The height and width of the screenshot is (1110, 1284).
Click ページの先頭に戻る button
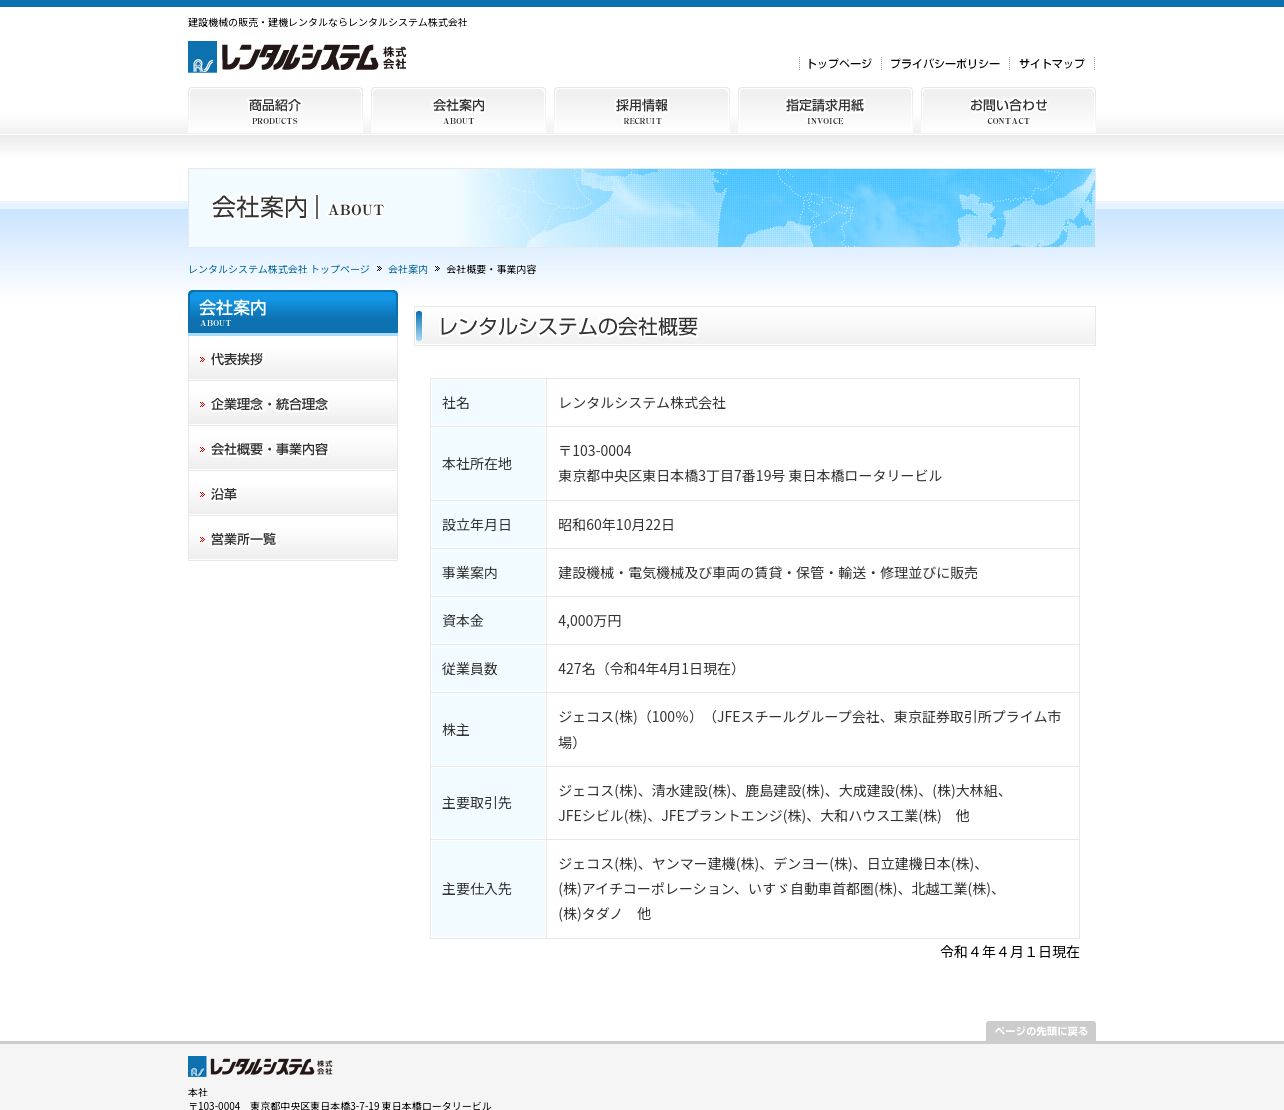click(1041, 1031)
